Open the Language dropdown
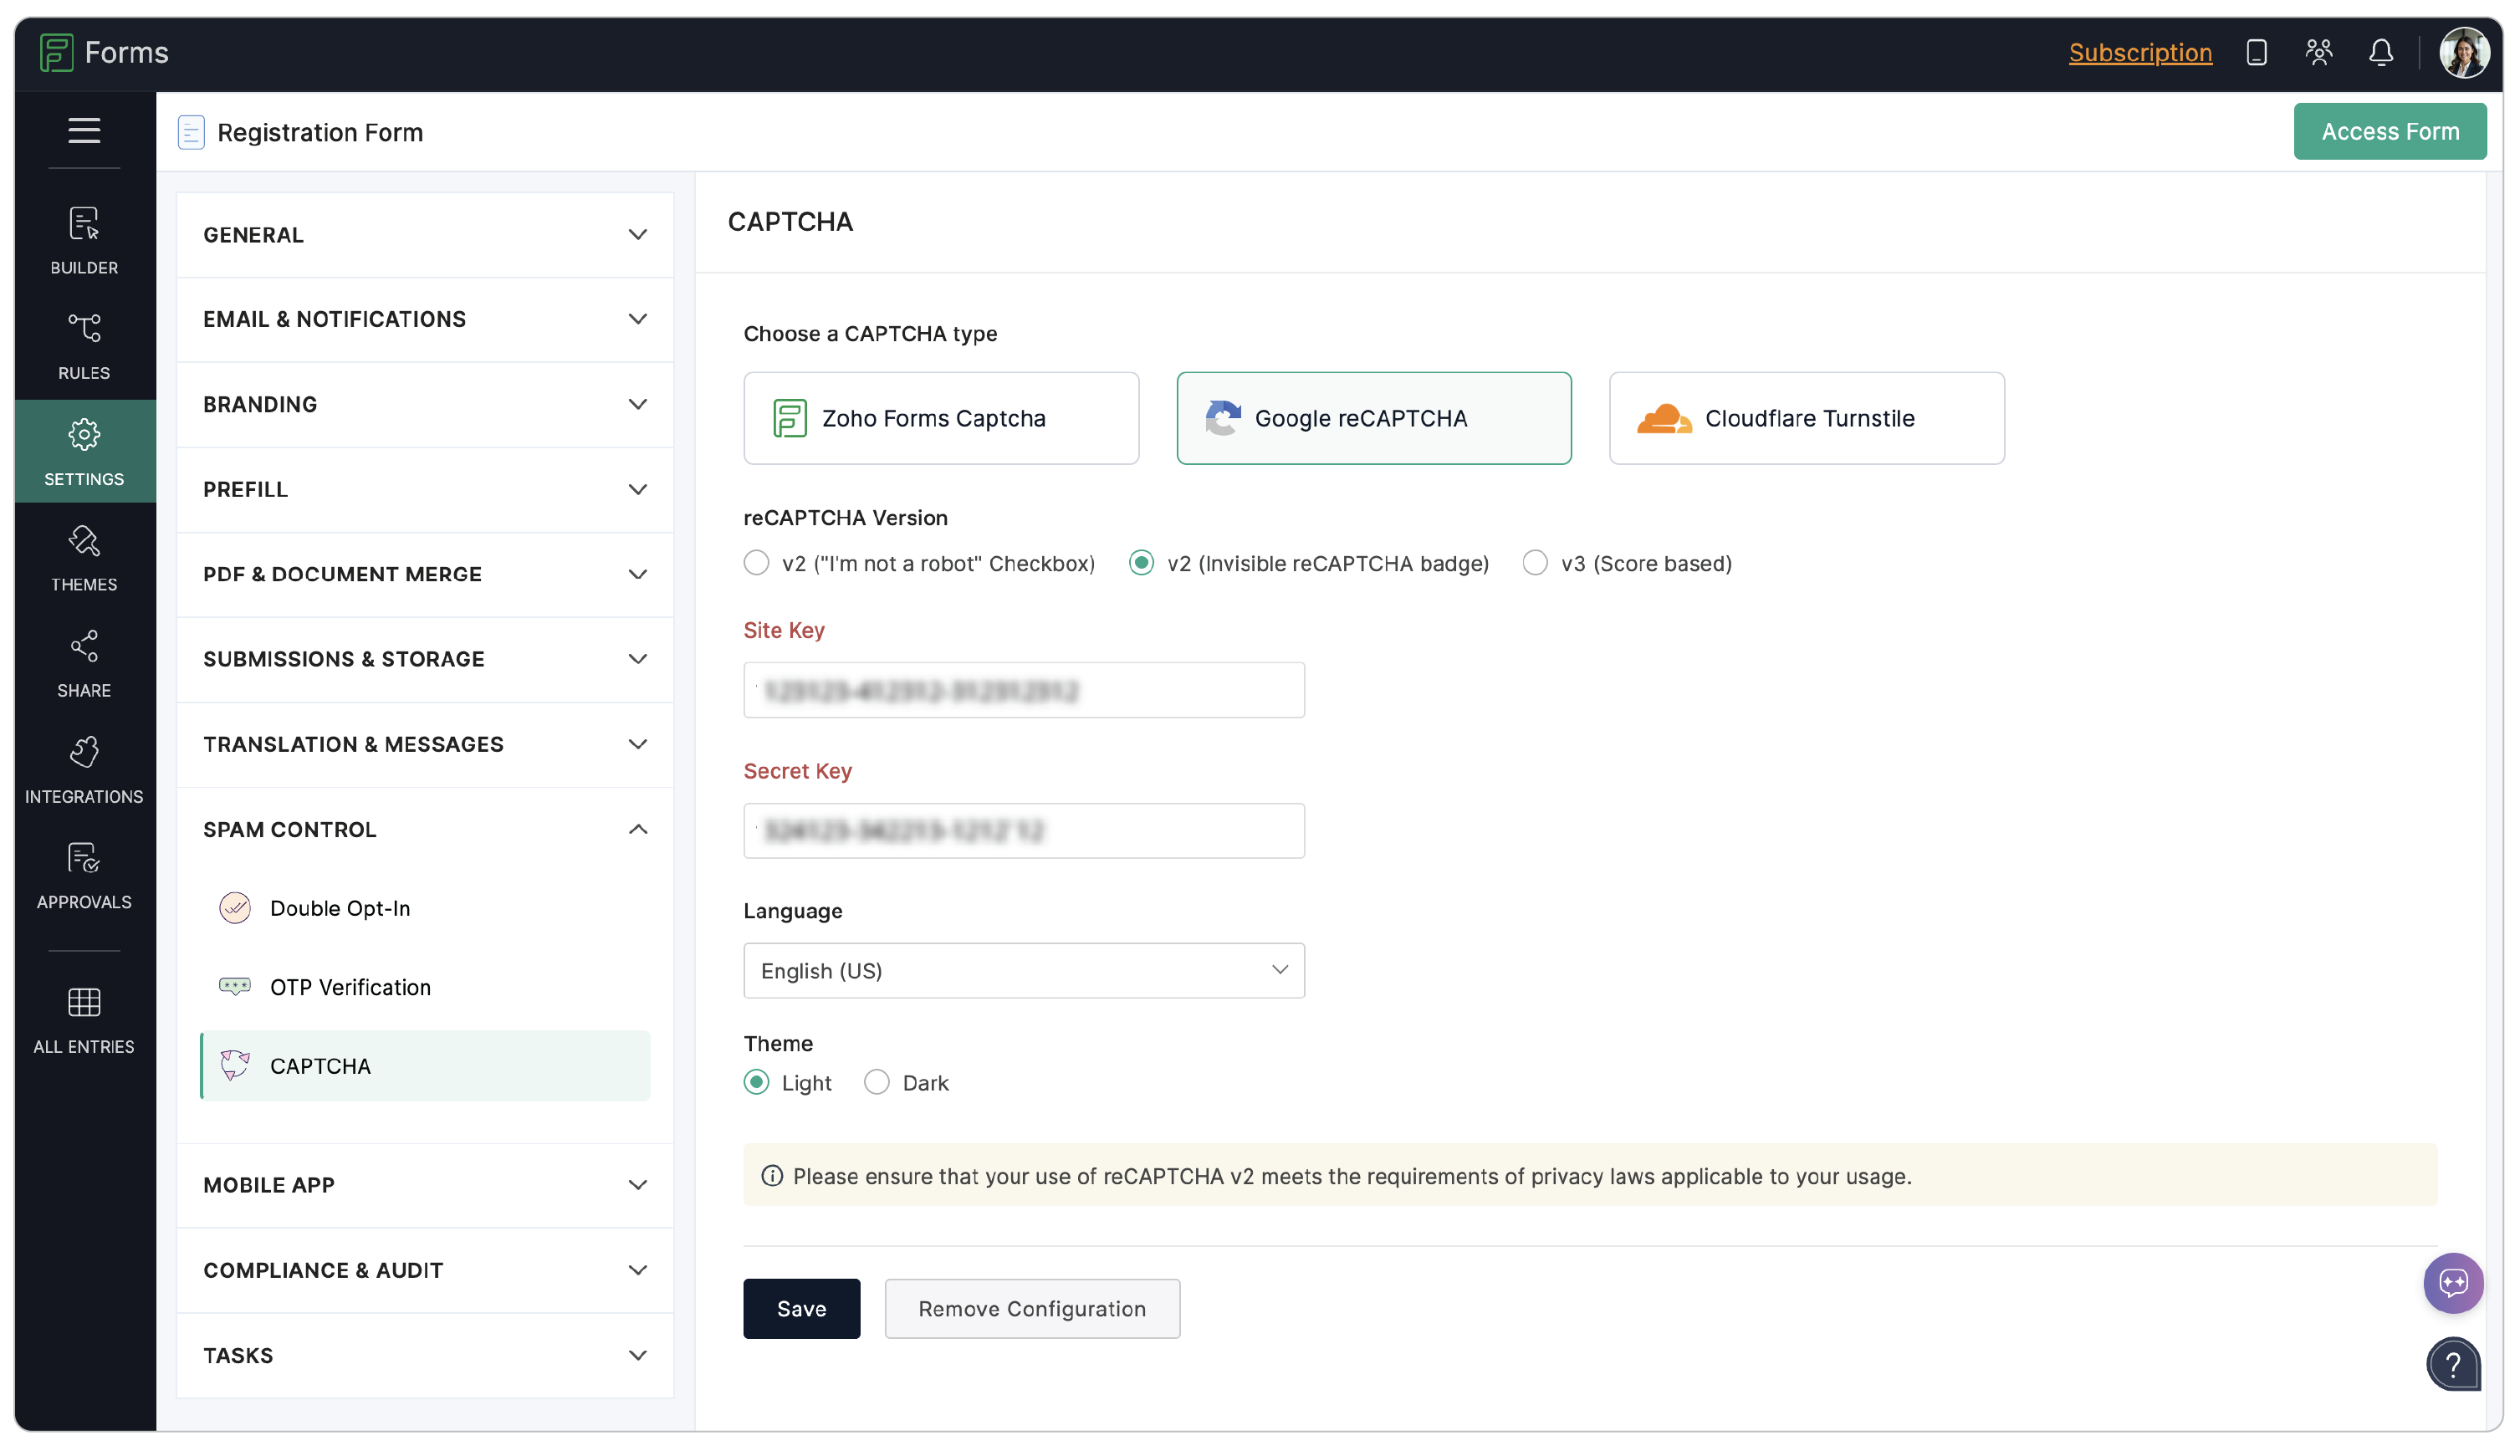 click(1023, 970)
